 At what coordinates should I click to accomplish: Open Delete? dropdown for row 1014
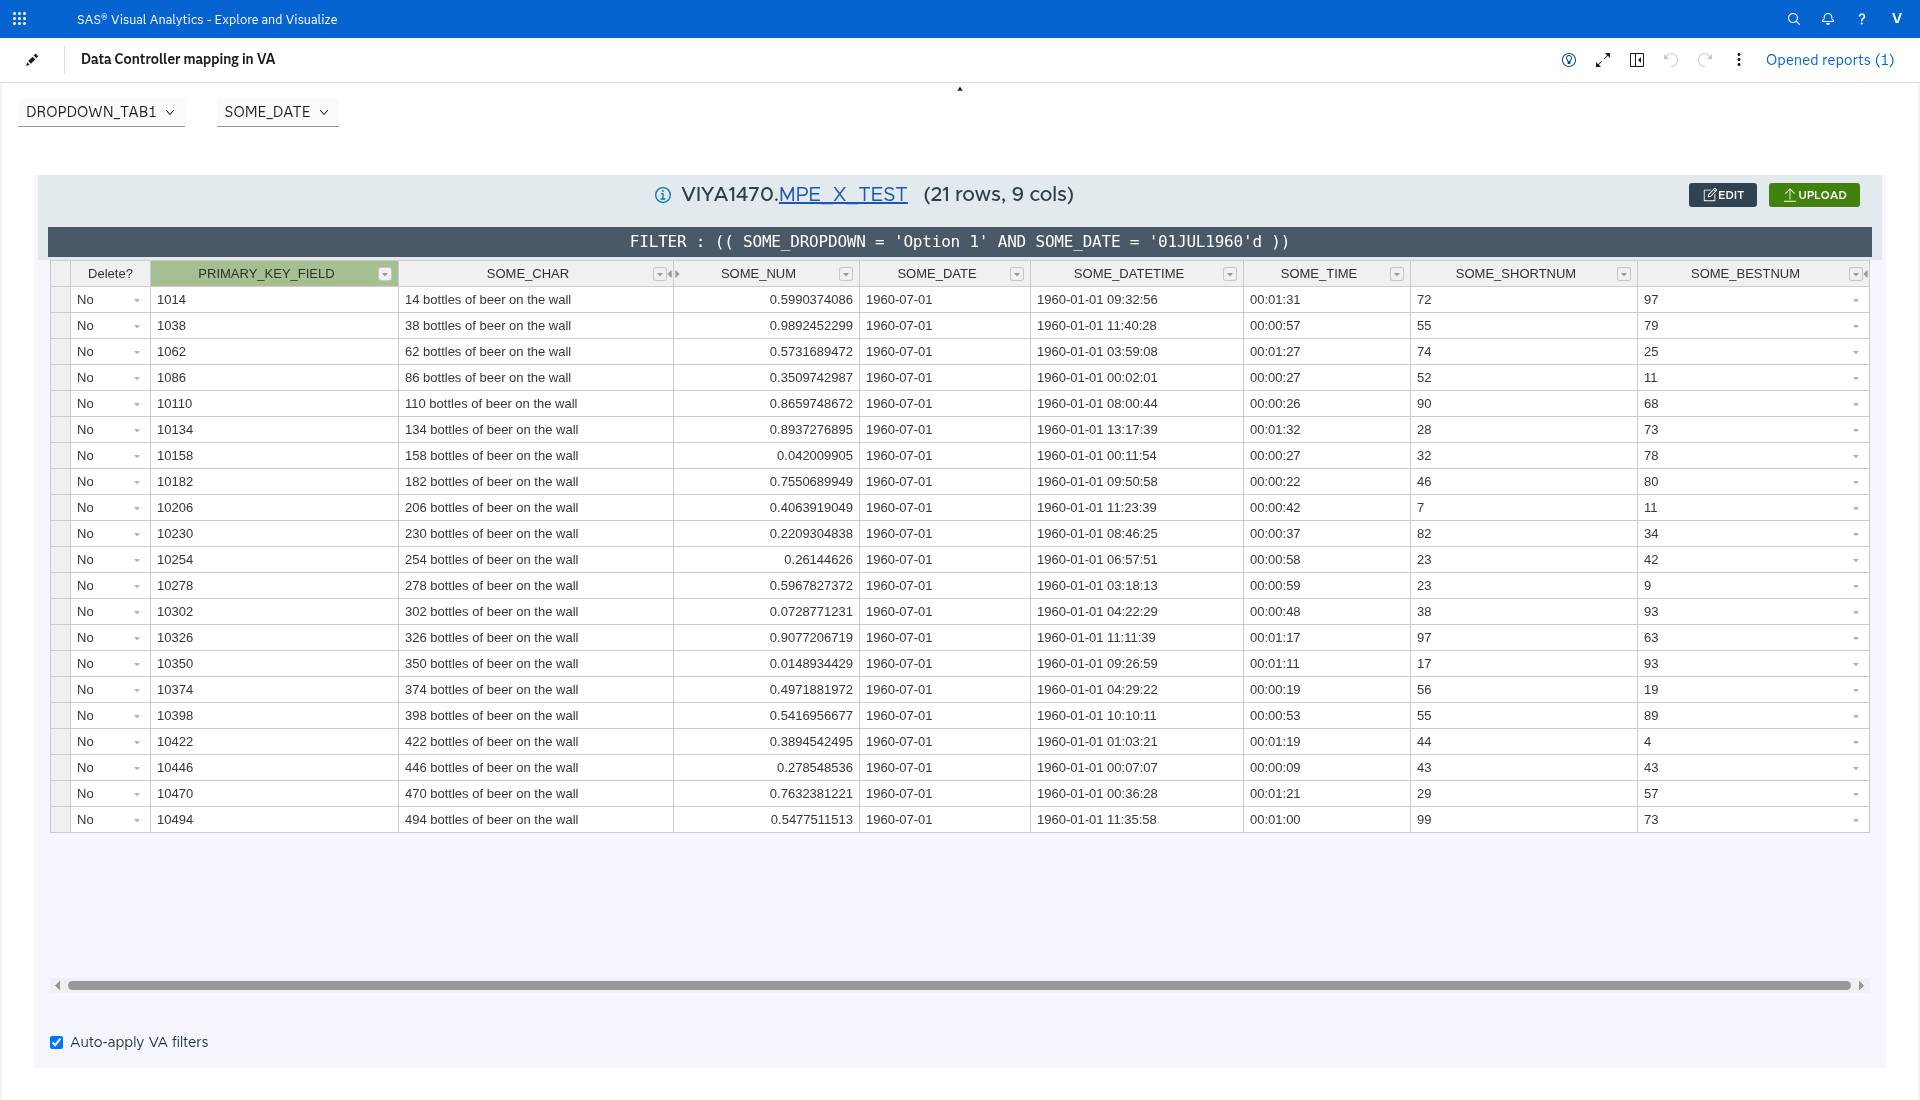(137, 300)
